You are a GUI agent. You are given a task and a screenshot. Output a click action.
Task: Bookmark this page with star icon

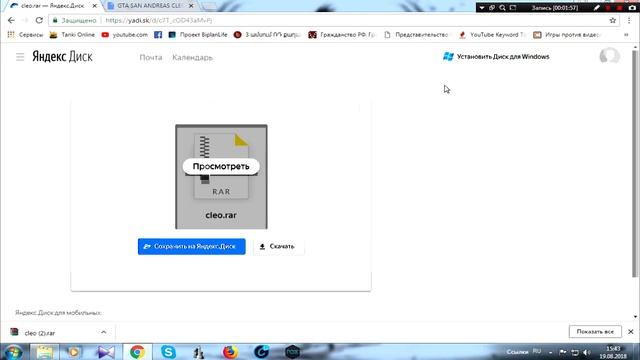(x=613, y=20)
